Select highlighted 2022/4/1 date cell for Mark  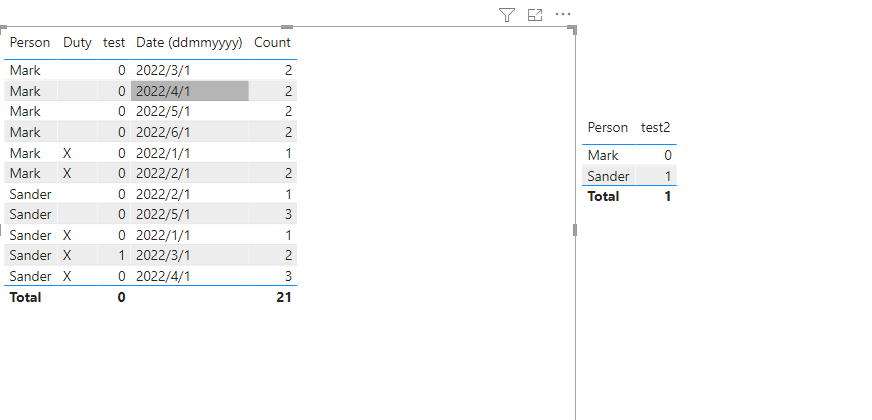click(190, 91)
